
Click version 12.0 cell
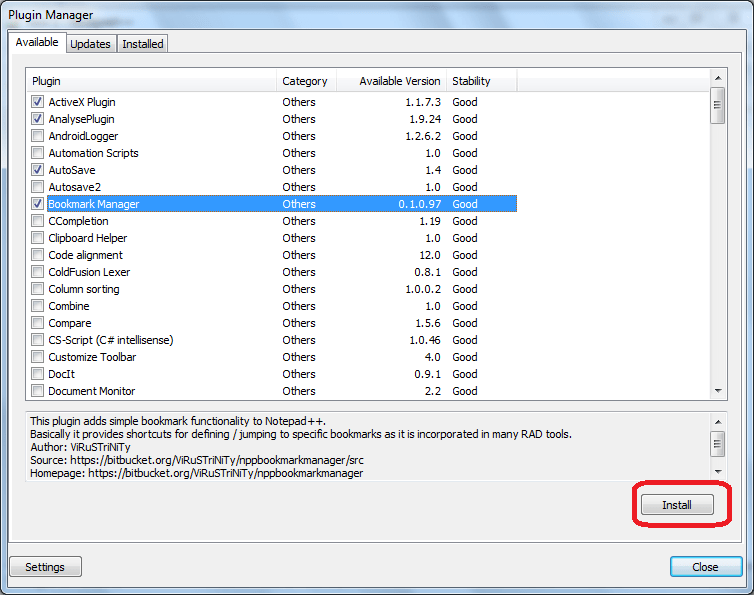pos(430,255)
